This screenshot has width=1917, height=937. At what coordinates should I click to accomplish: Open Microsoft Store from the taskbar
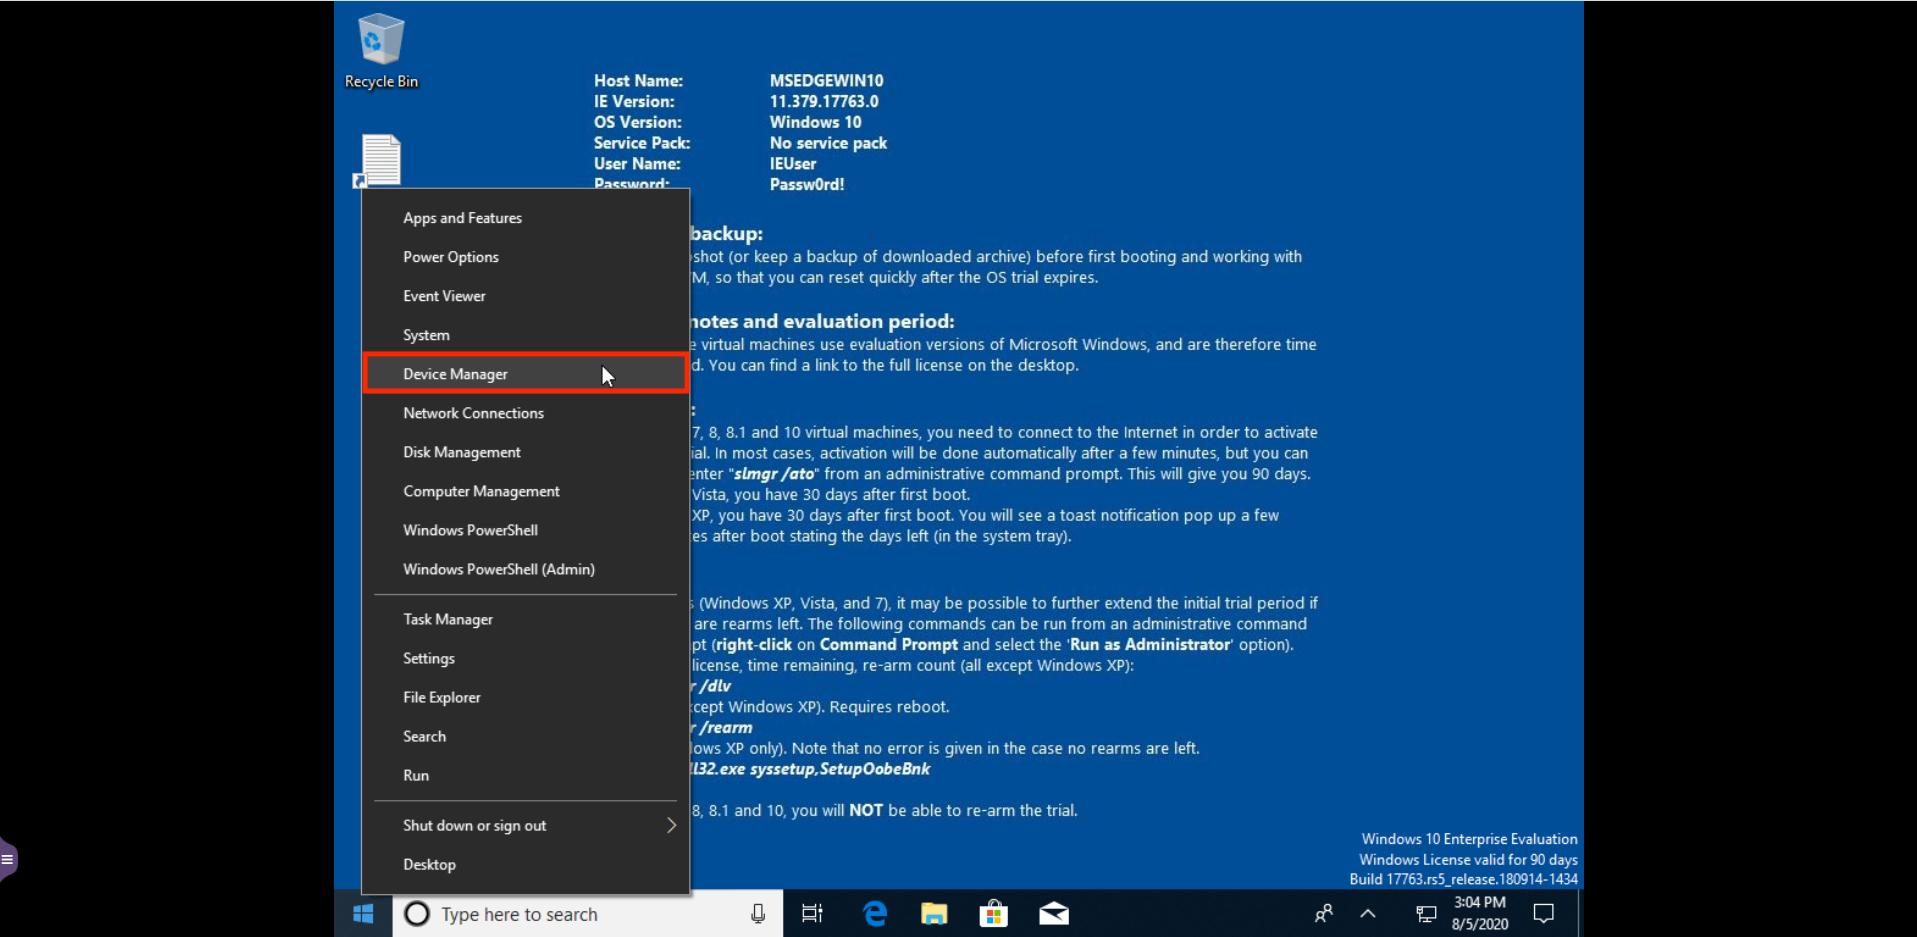pos(993,914)
